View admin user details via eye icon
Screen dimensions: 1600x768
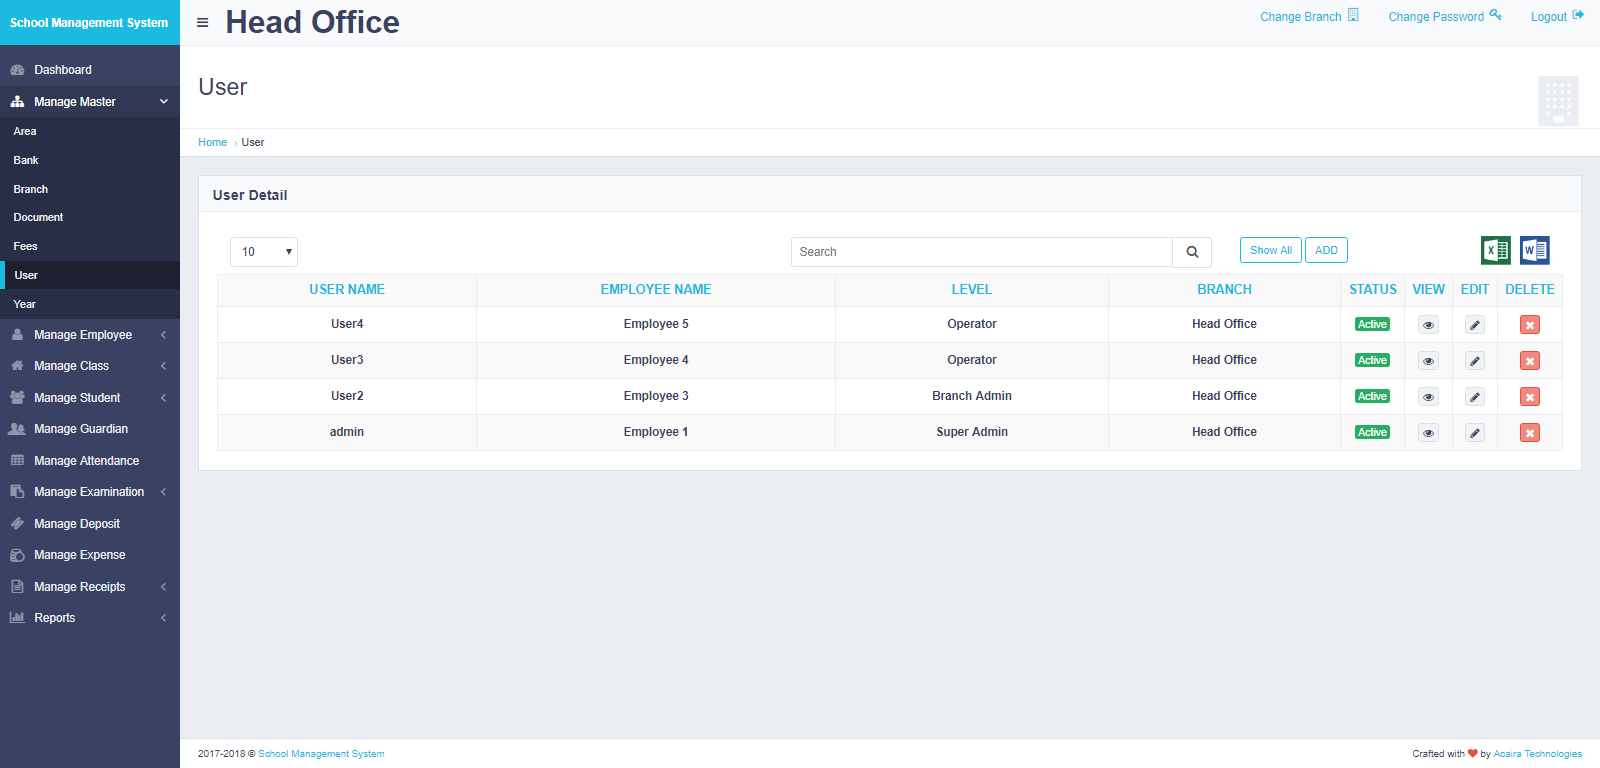tap(1428, 433)
